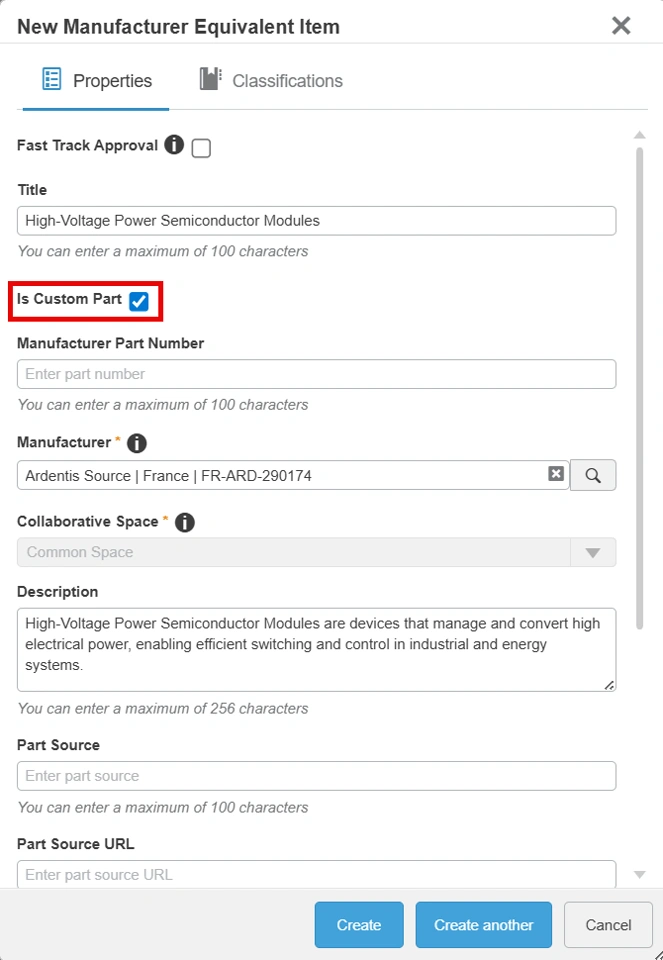Click the scroll down arrow of the form
This screenshot has width=663, height=960.
click(639, 875)
